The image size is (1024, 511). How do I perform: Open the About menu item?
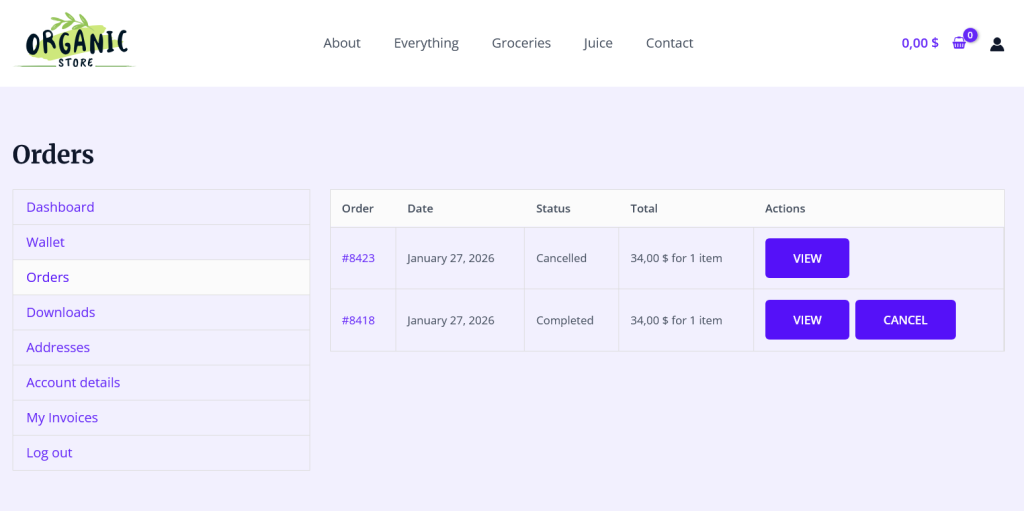click(x=342, y=43)
